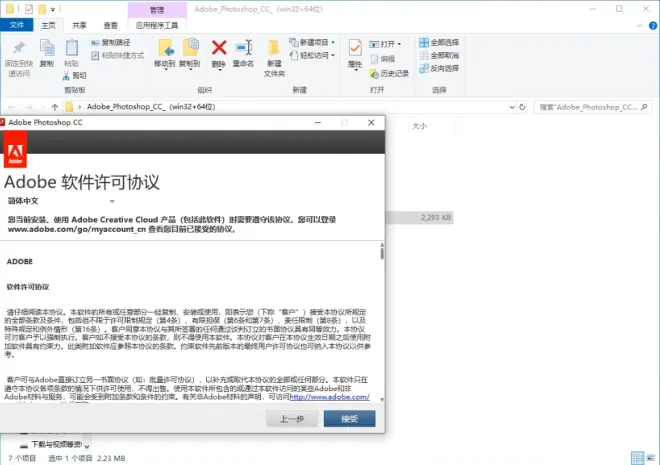Open the Delete button dropdown arrow

click(219, 69)
